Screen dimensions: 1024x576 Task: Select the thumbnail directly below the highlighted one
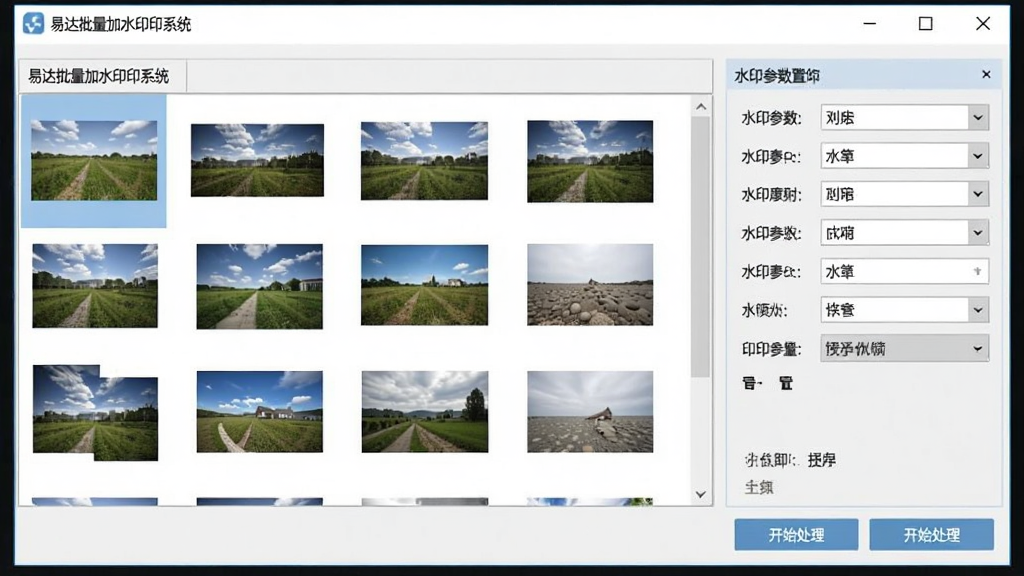95,285
